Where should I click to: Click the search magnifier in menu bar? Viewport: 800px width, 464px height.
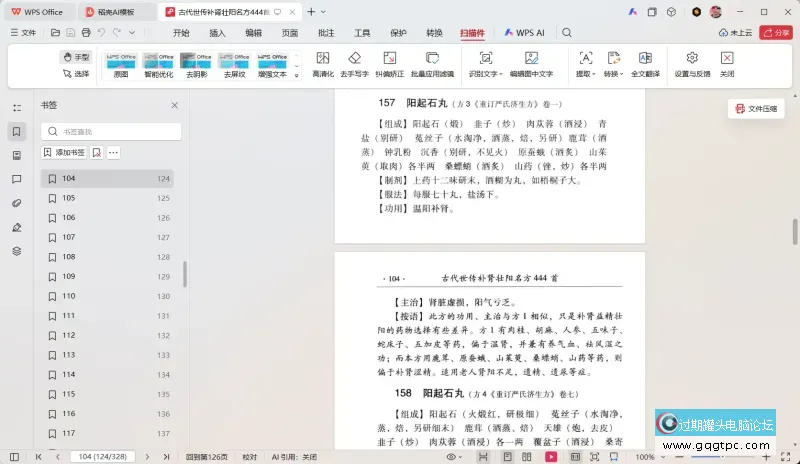click(567, 33)
